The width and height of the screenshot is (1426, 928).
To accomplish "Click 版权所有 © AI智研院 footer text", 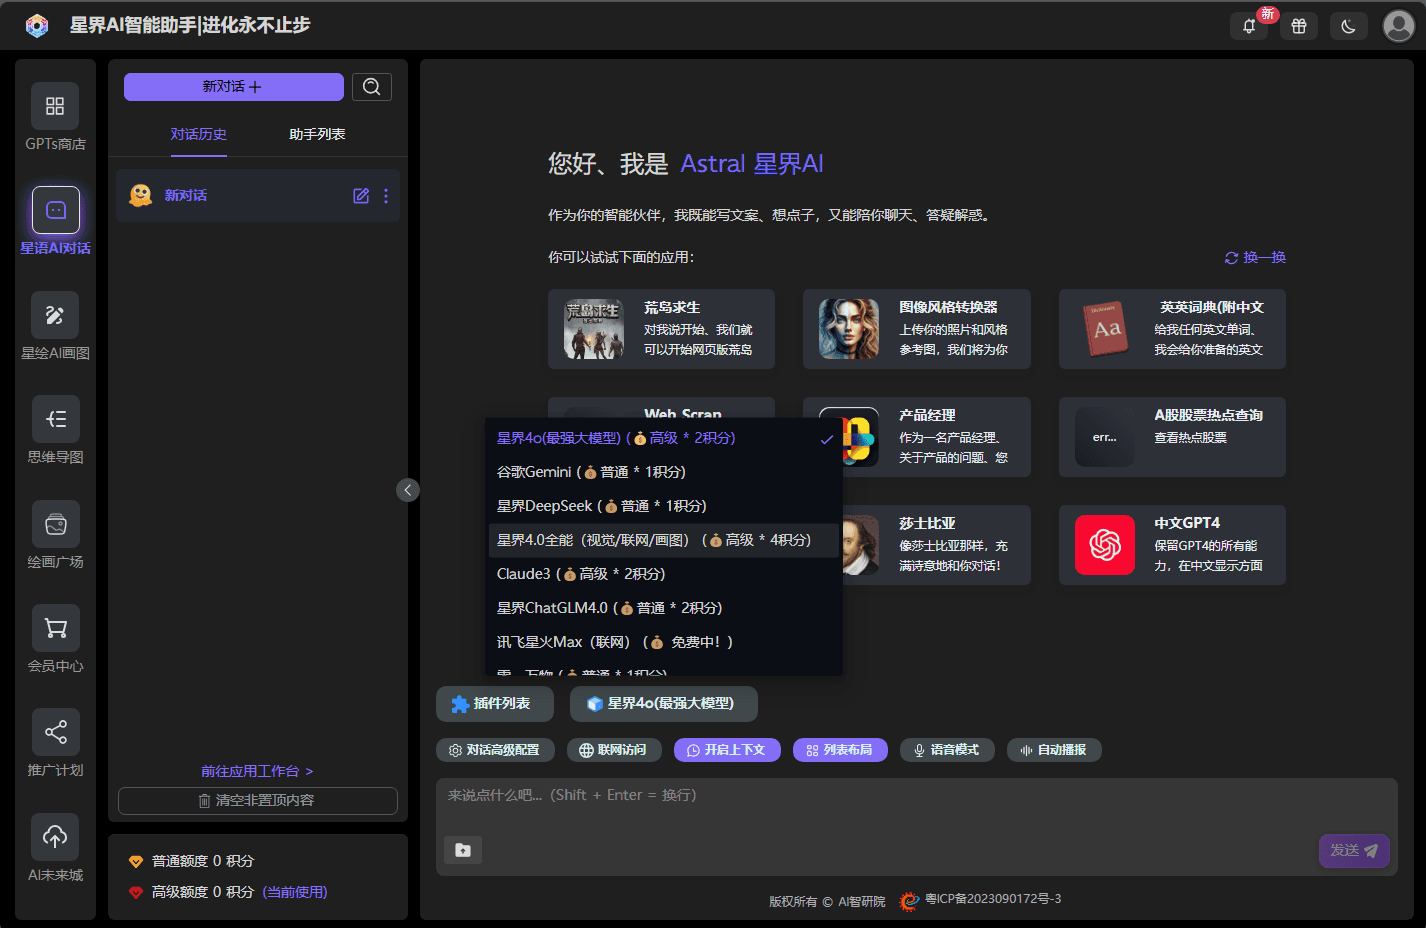I will pyautogui.click(x=827, y=902).
